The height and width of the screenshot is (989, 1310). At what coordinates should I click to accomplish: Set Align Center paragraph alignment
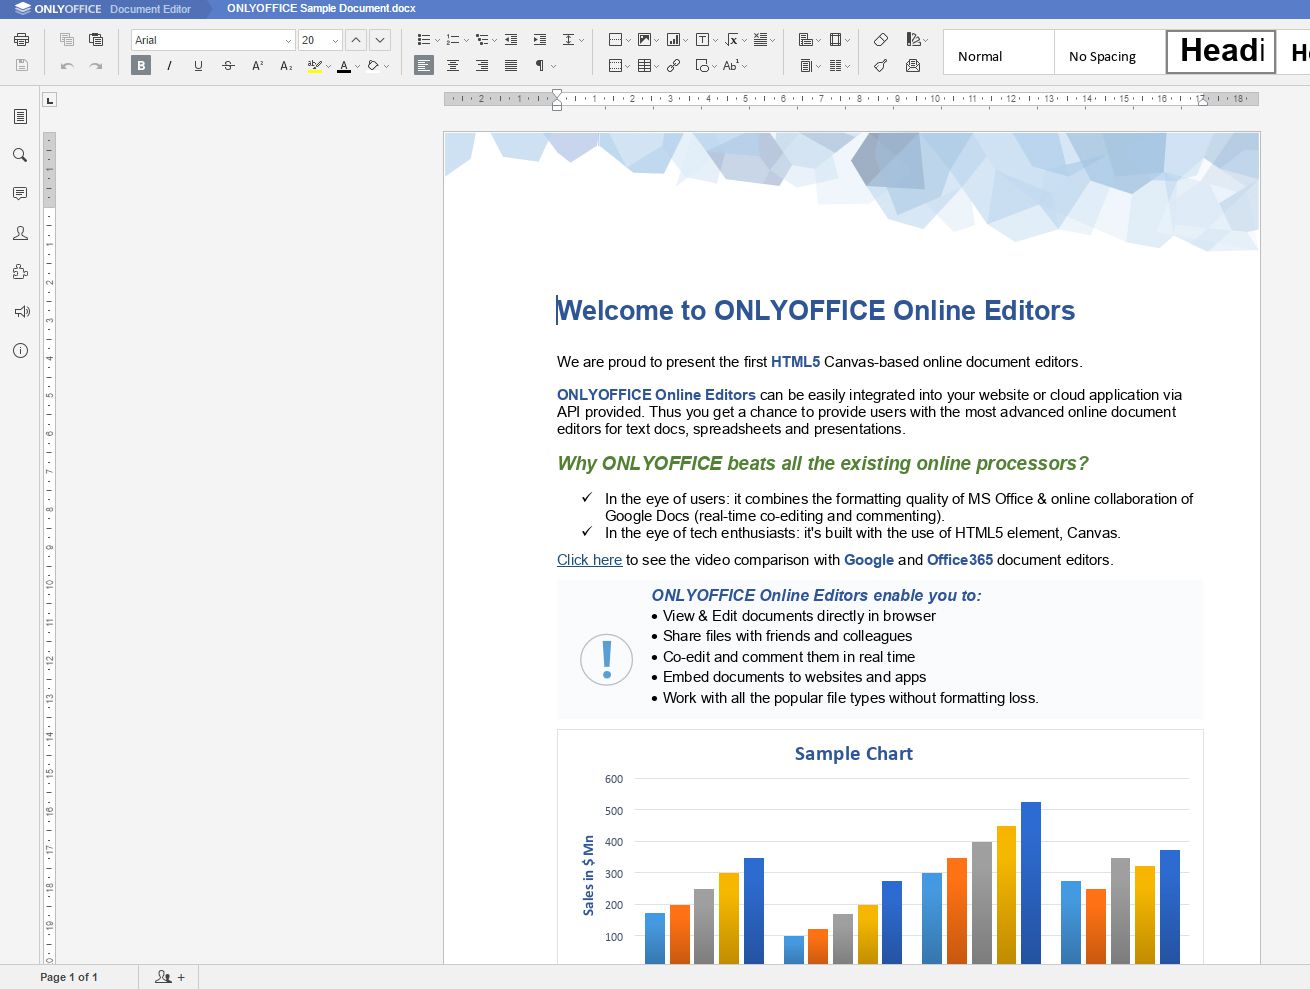coord(453,66)
